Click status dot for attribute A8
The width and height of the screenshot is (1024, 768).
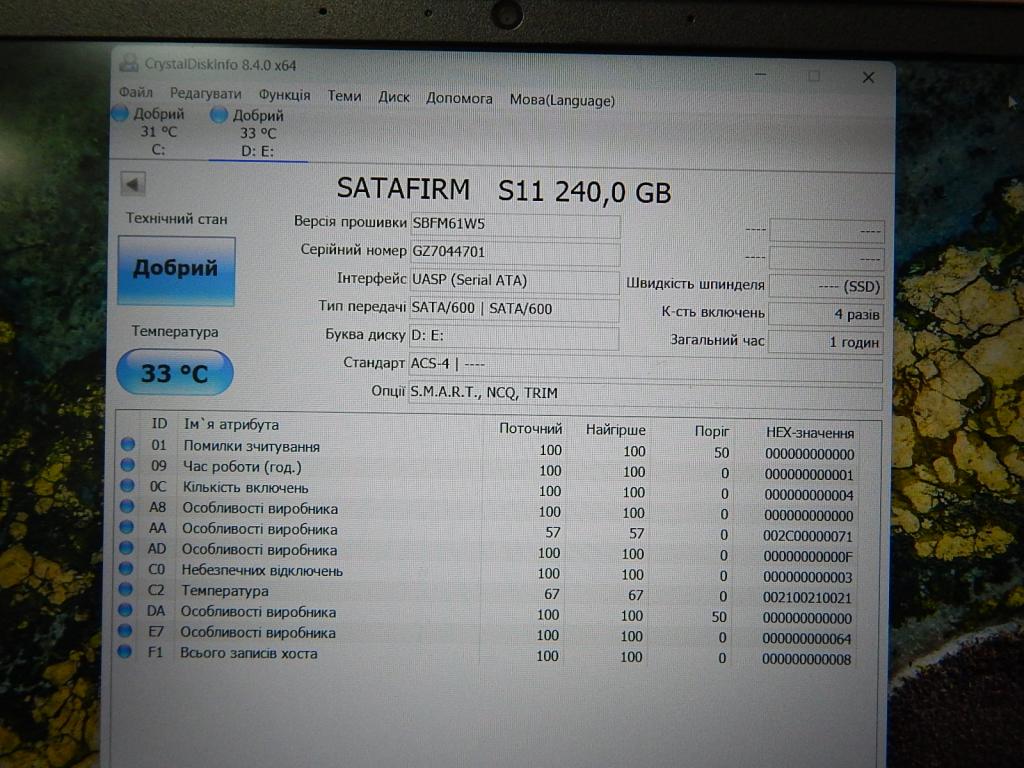click(127, 507)
